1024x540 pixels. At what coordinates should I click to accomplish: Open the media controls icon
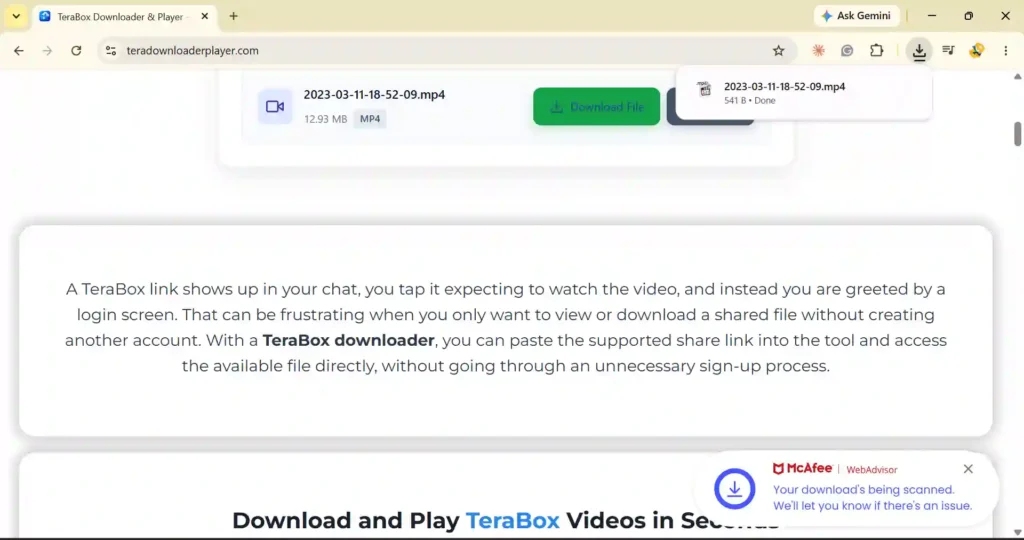click(x=948, y=50)
